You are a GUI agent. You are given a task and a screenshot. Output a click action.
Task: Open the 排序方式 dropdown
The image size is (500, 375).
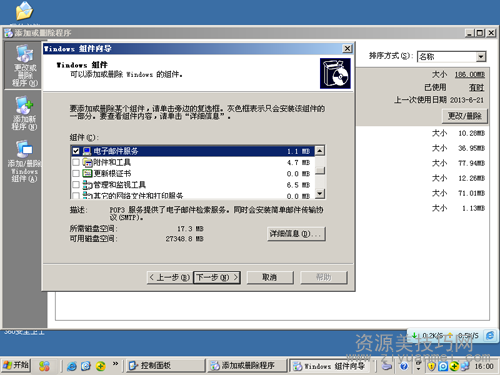[x=481, y=57]
